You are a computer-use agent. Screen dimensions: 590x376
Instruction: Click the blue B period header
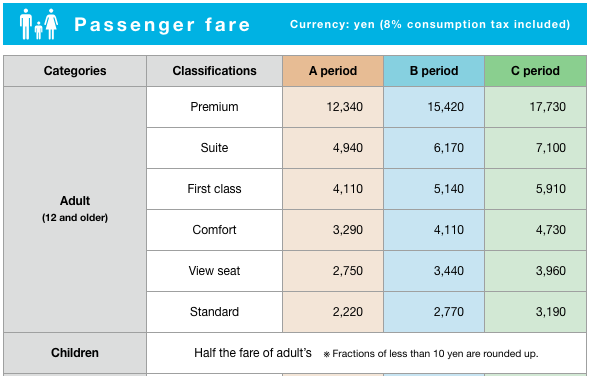coord(434,71)
